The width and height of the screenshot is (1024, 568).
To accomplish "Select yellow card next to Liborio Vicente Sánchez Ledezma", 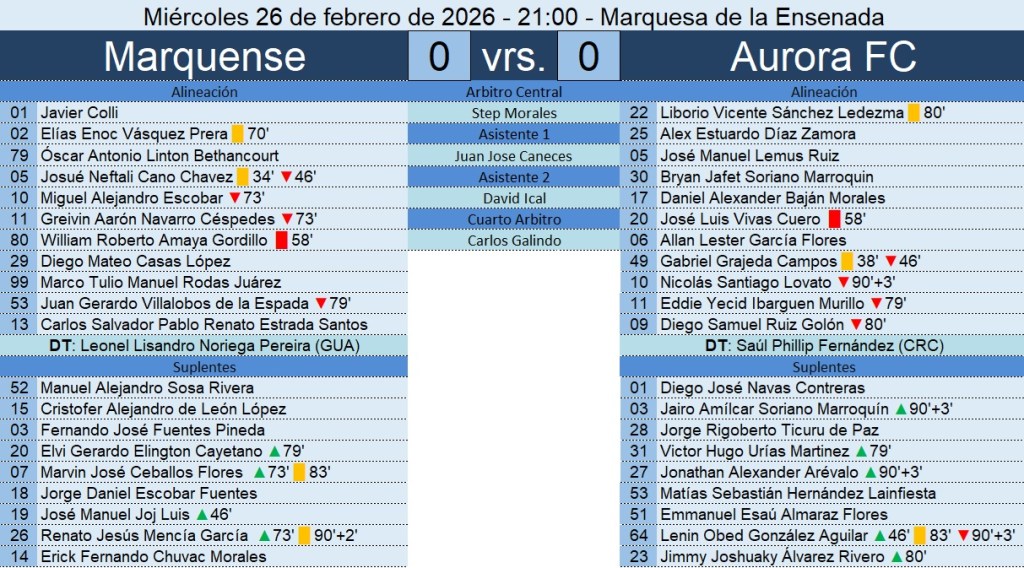I will tap(913, 113).
